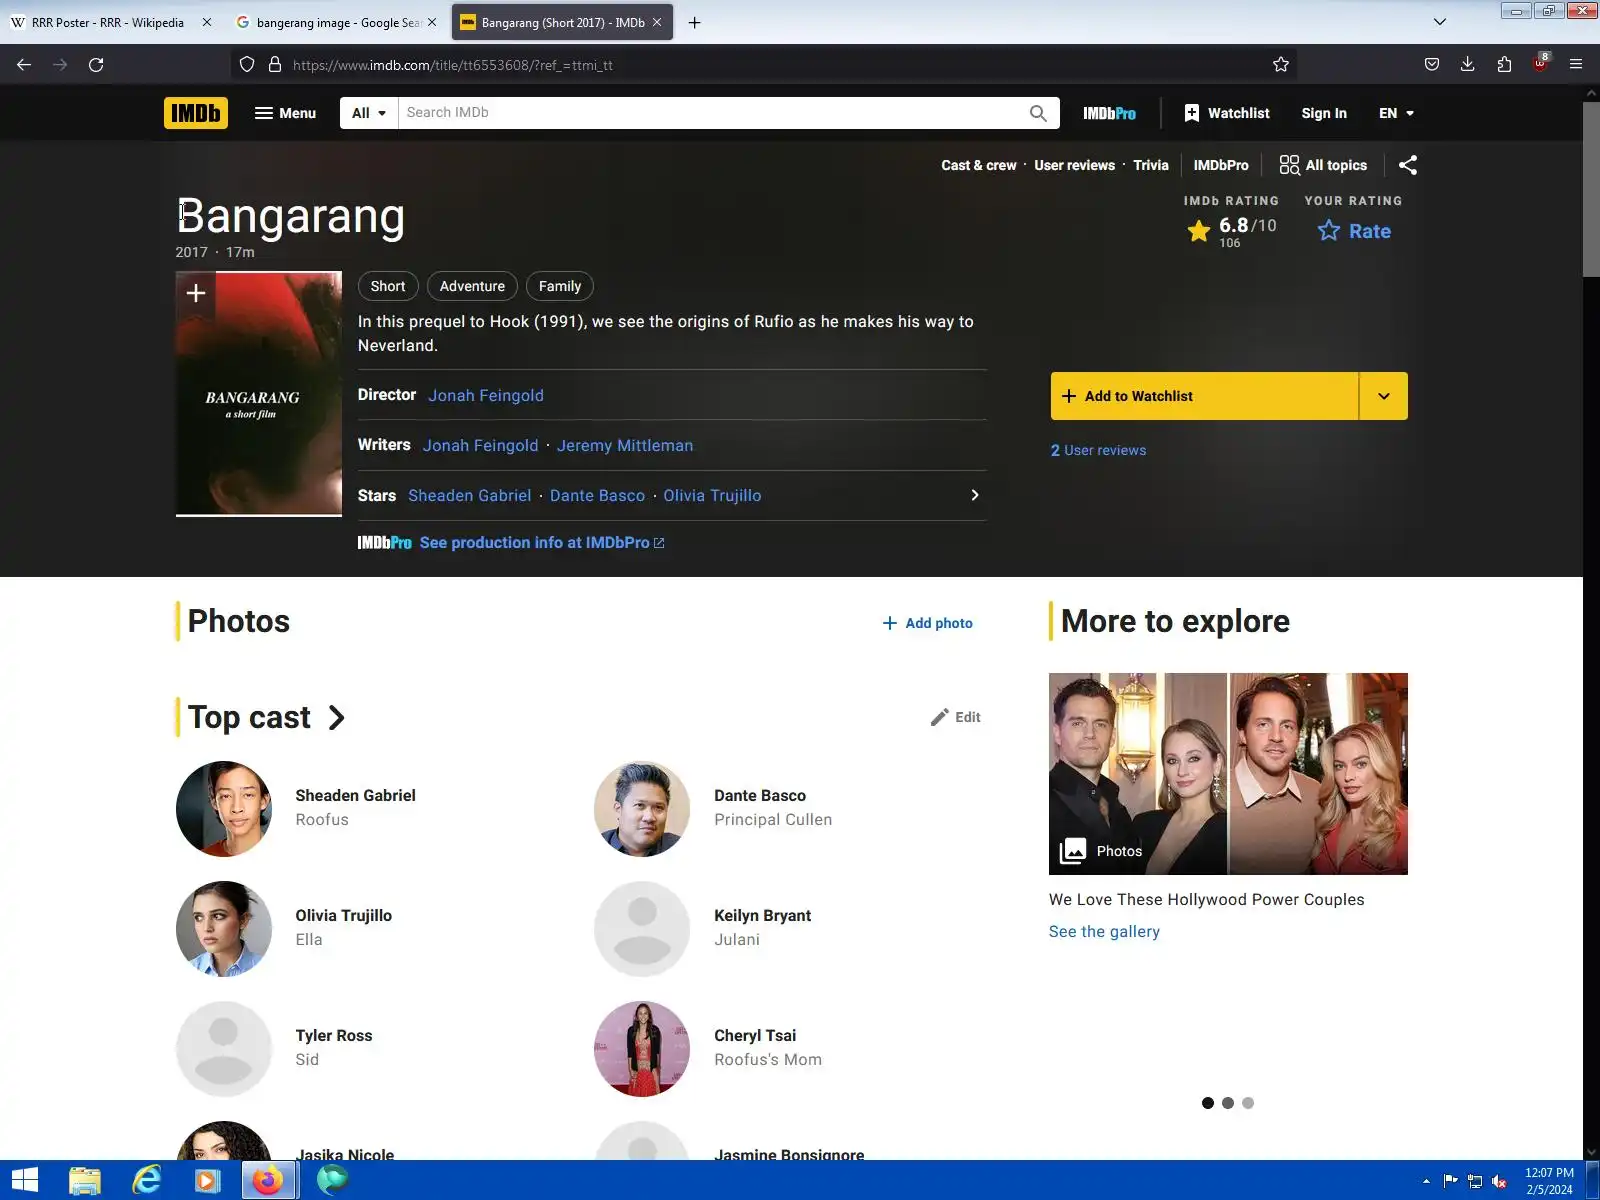Click the yellow IMDb rating star
Image resolution: width=1600 pixels, height=1200 pixels.
click(1198, 232)
